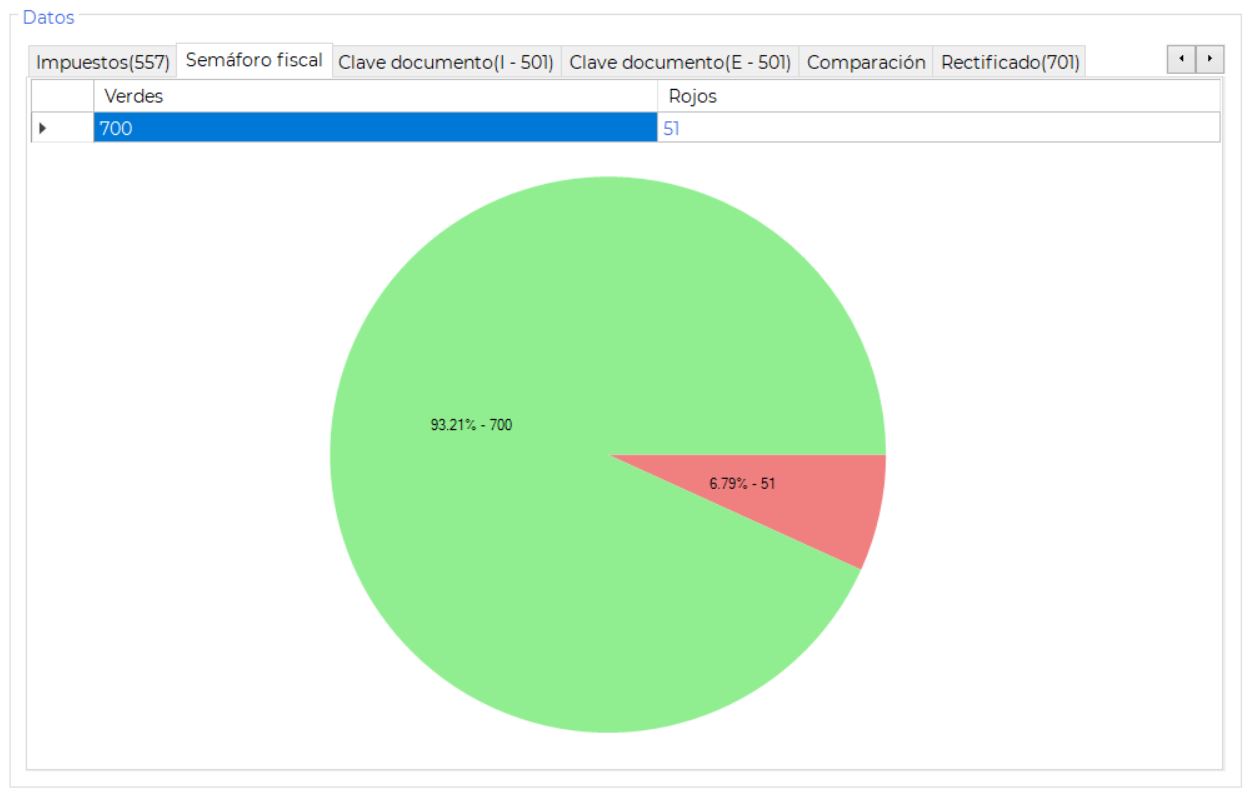Image resolution: width=1254 pixels, height=804 pixels.
Task: Go to the Rectificado(701) tab
Action: [1010, 62]
